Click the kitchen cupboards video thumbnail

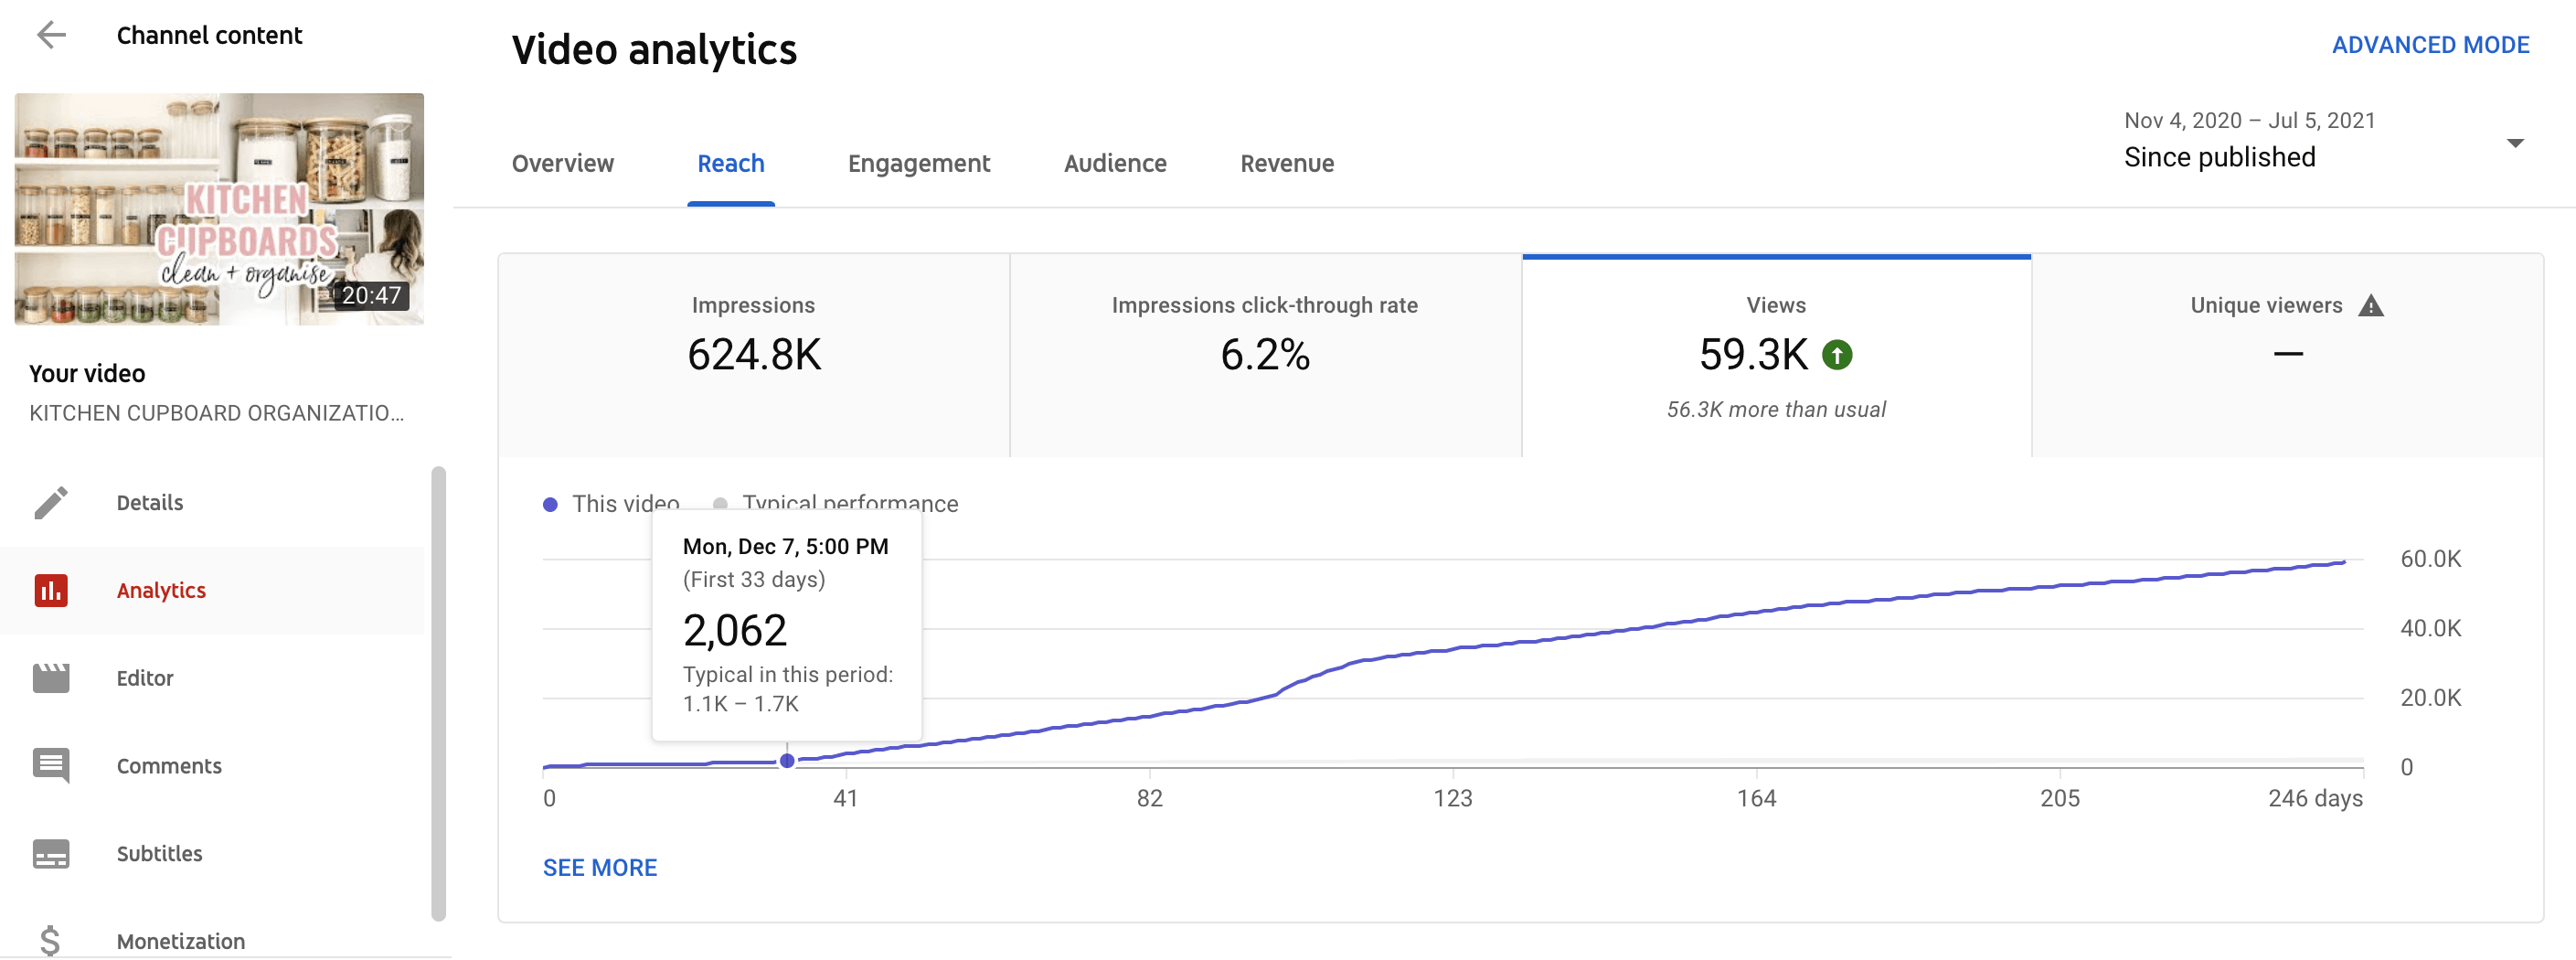coord(219,209)
